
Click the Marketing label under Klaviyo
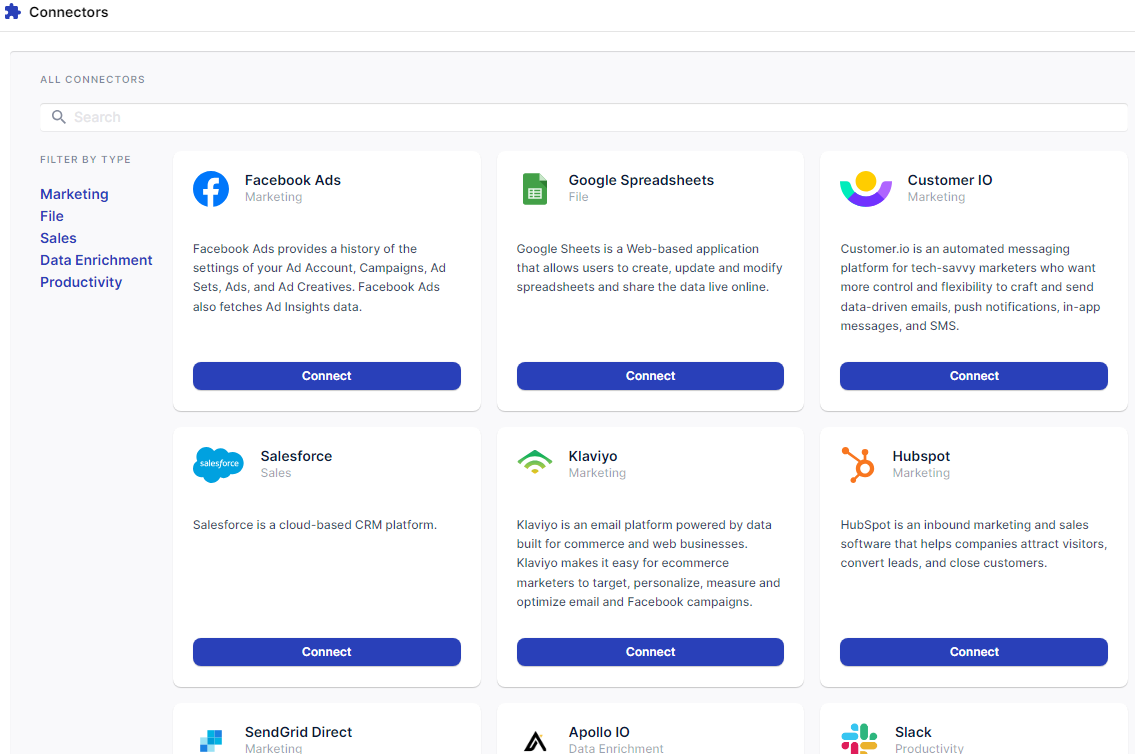(597, 473)
